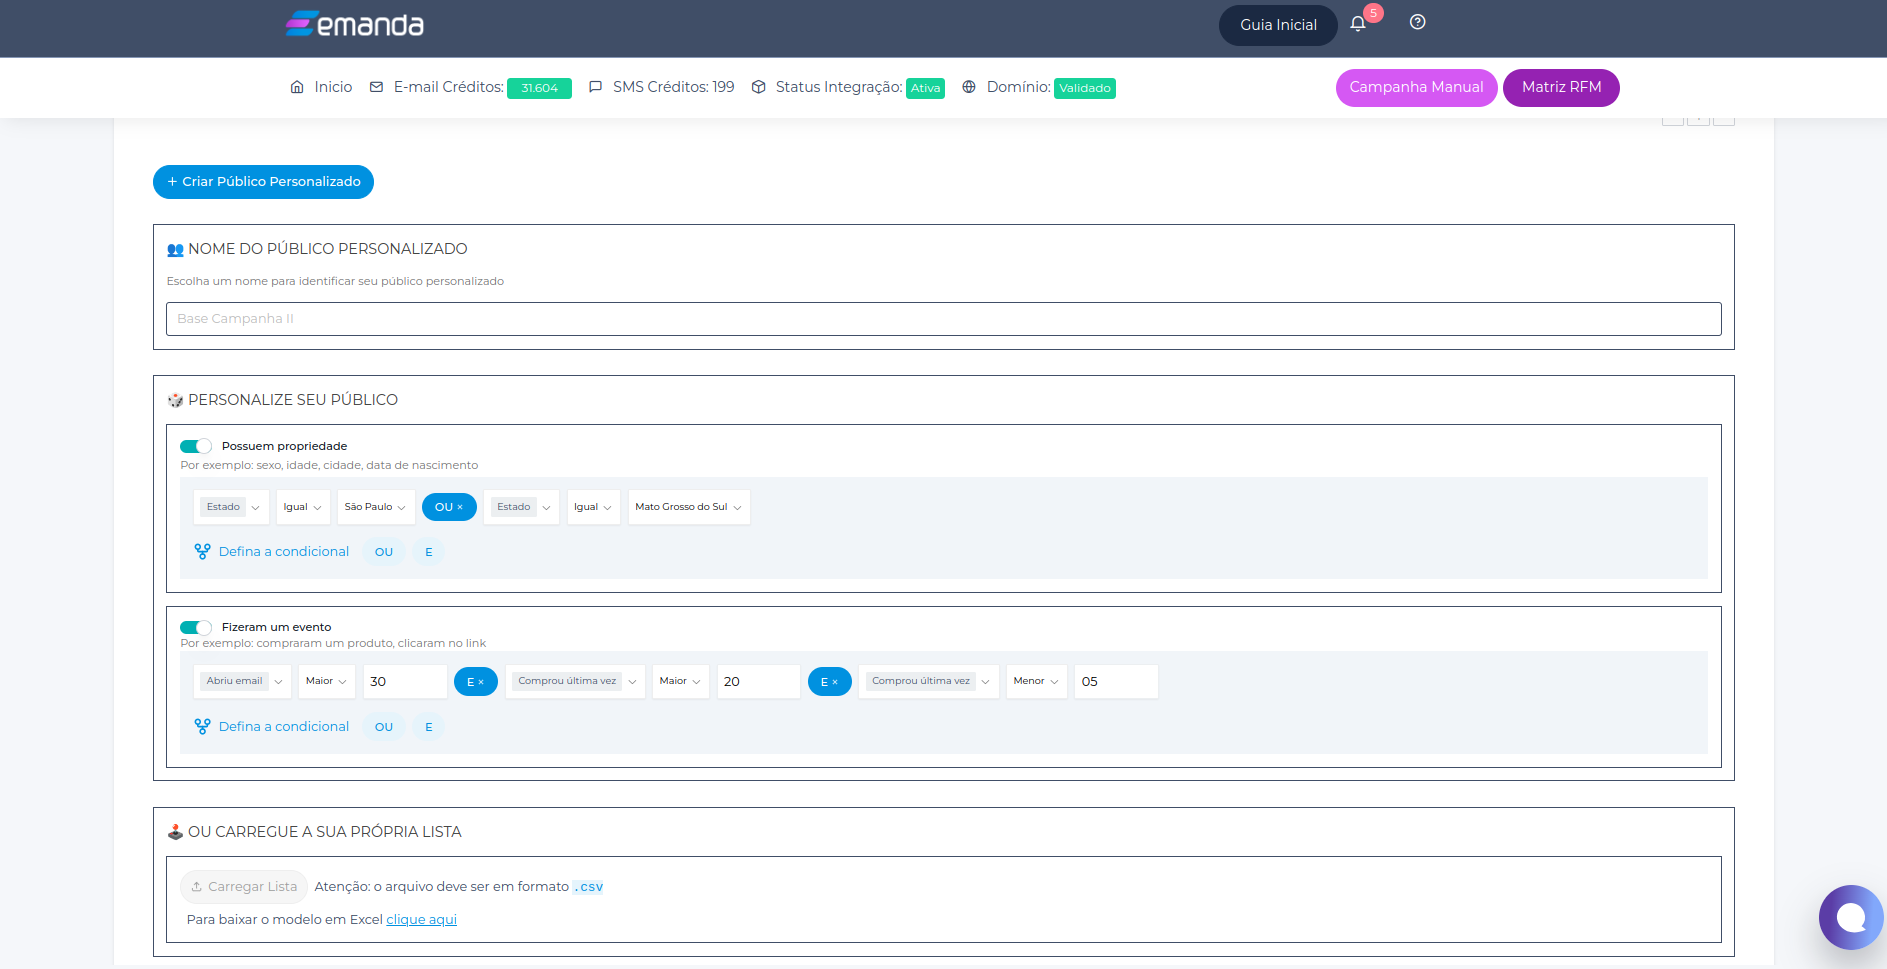Click the input field containing 30
This screenshot has height=969, width=1887.
405,682
